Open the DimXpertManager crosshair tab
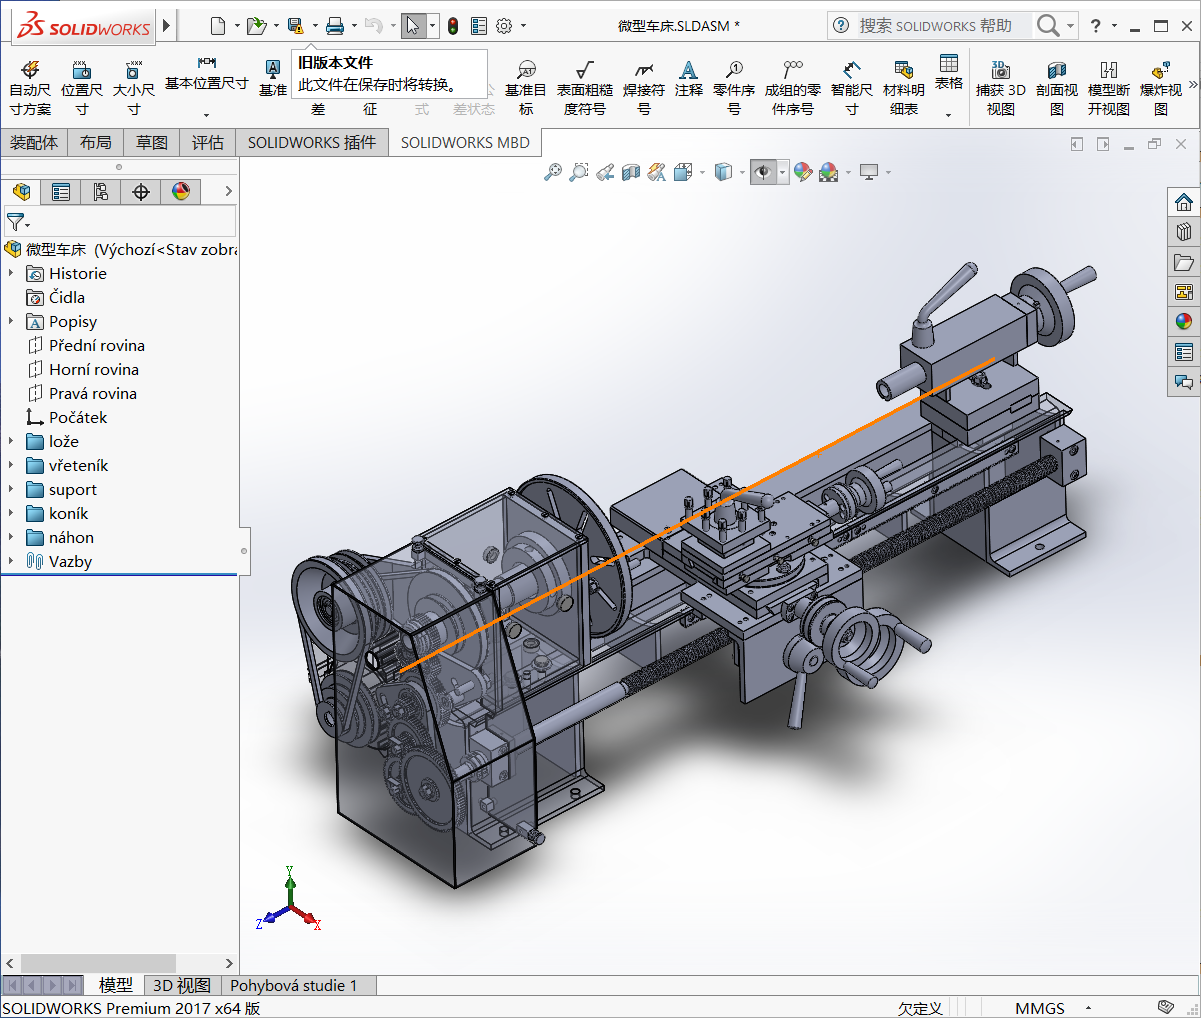Viewport: 1201px width, 1018px height. pyautogui.click(x=141, y=192)
